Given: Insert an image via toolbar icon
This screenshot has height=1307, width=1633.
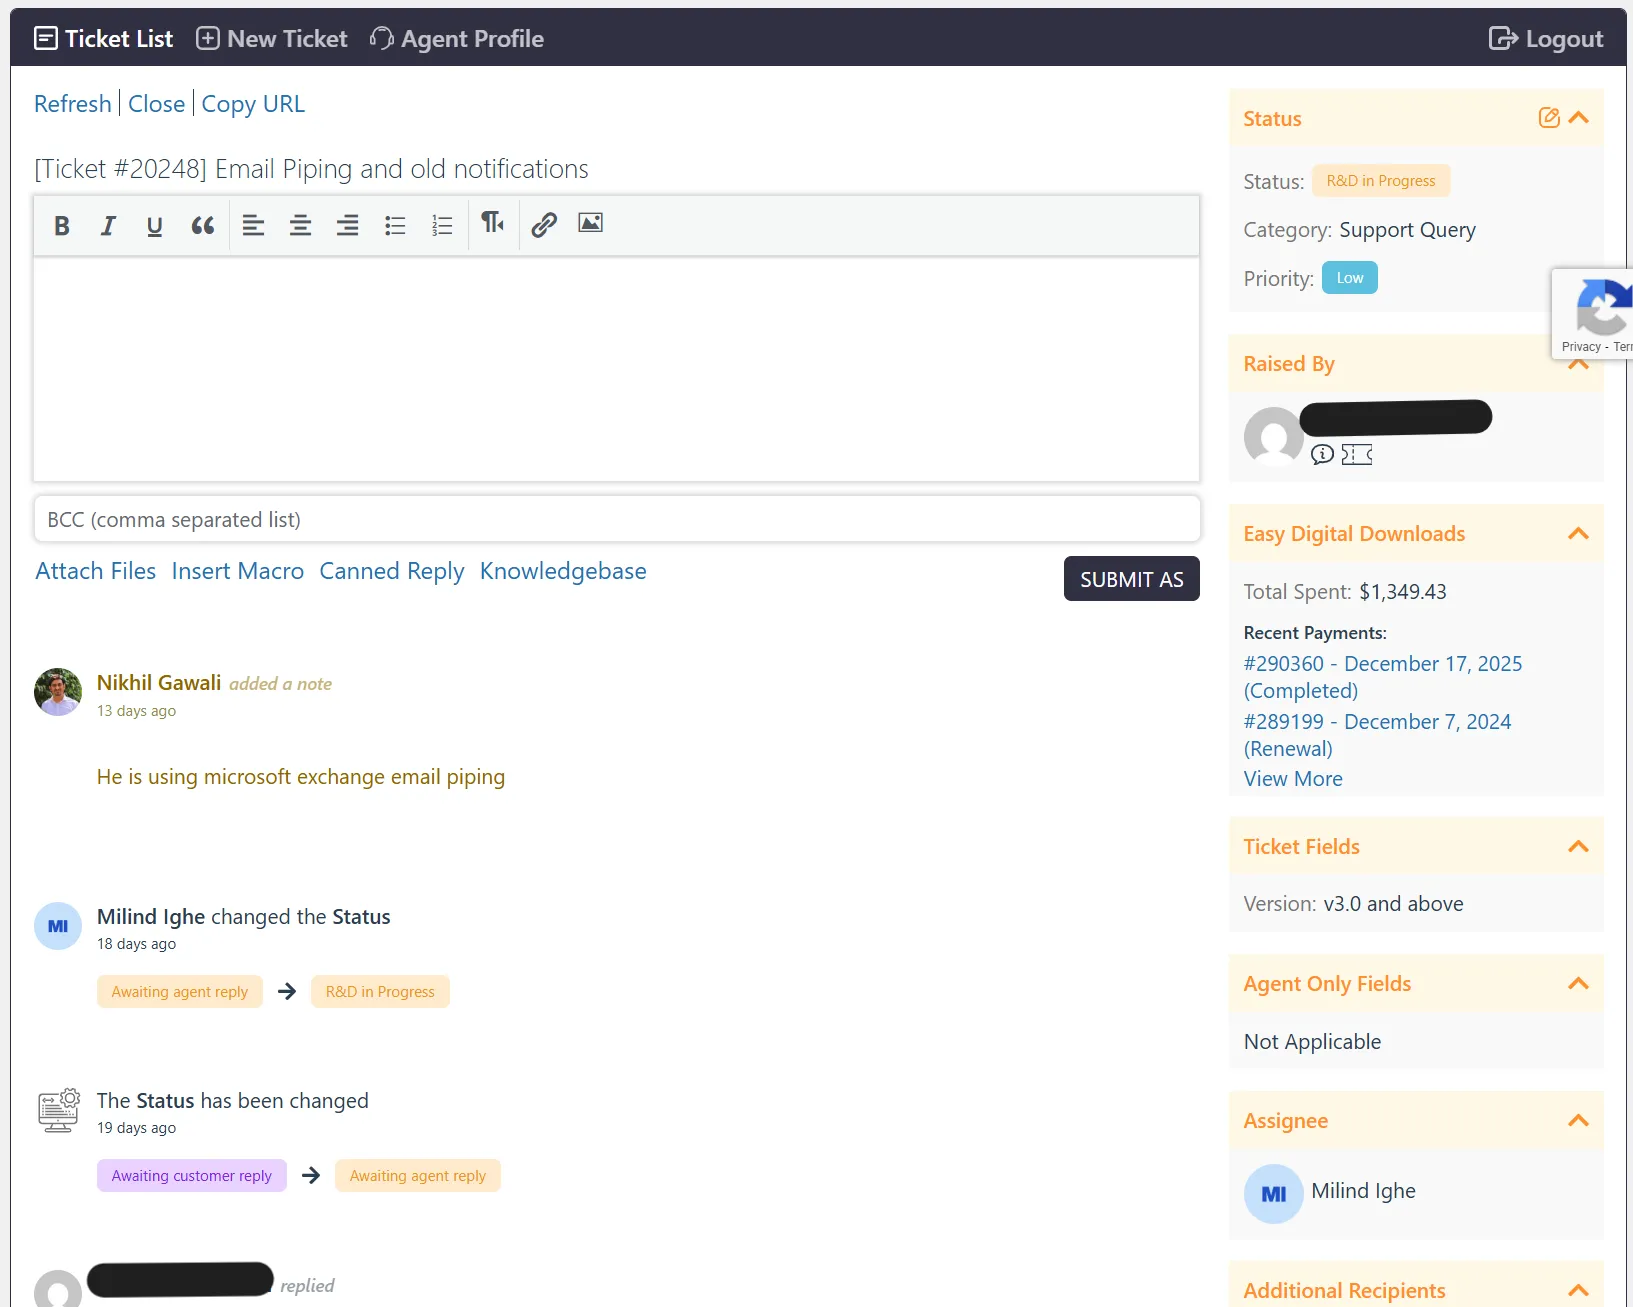Looking at the screenshot, I should tap(590, 224).
